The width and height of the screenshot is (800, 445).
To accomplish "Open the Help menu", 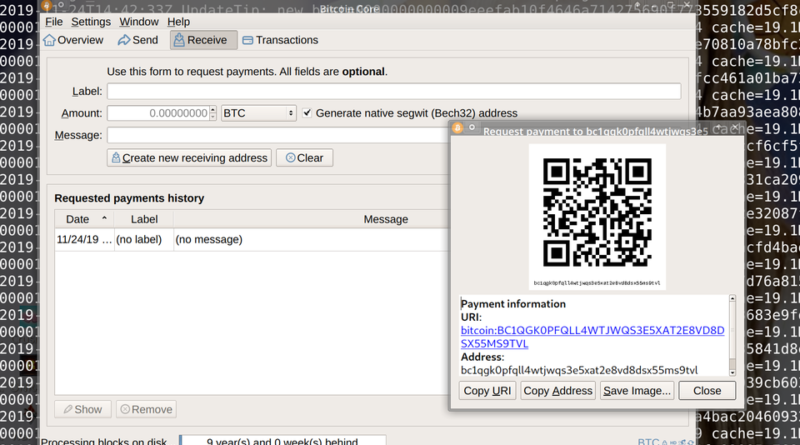I will pyautogui.click(x=179, y=22).
